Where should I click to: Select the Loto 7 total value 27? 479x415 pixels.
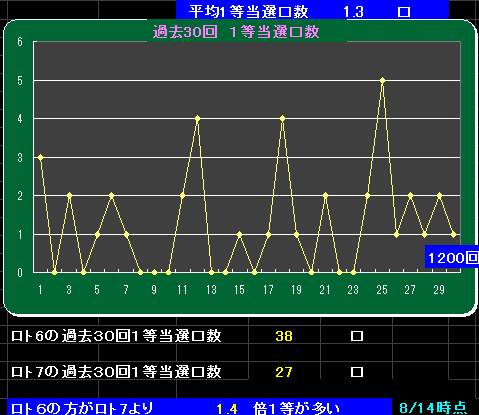(284, 372)
